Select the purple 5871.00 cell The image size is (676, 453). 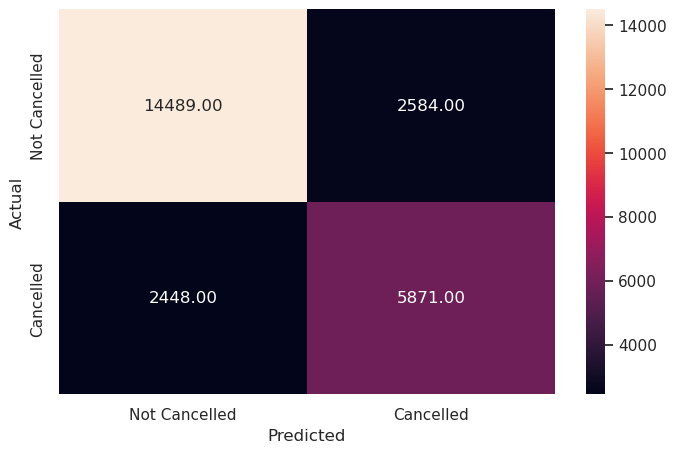(x=431, y=297)
